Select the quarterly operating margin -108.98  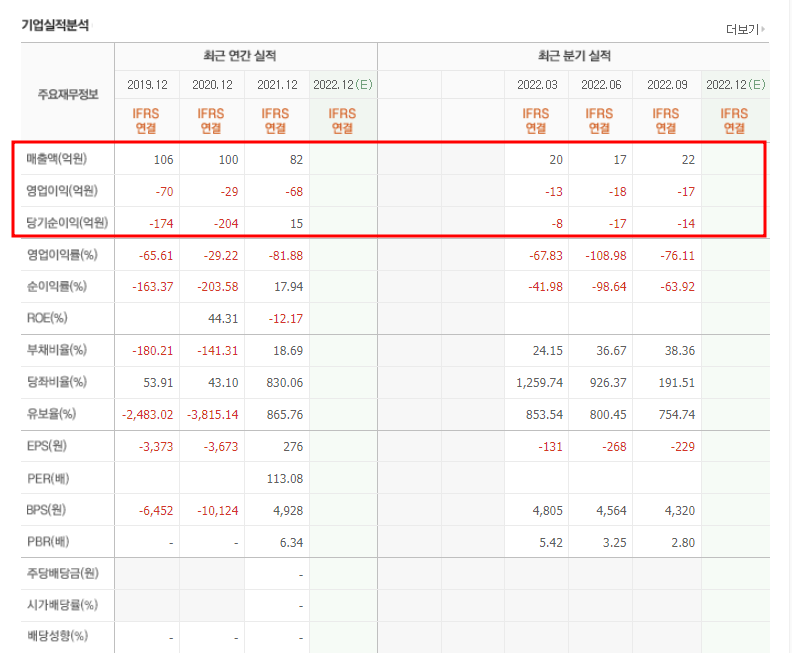(606, 256)
